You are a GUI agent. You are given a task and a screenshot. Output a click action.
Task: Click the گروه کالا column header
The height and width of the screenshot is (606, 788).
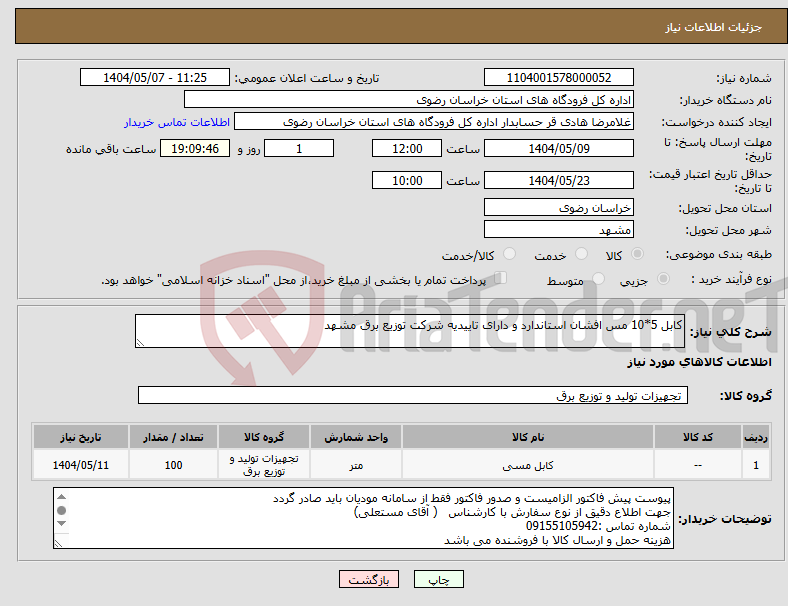point(264,437)
